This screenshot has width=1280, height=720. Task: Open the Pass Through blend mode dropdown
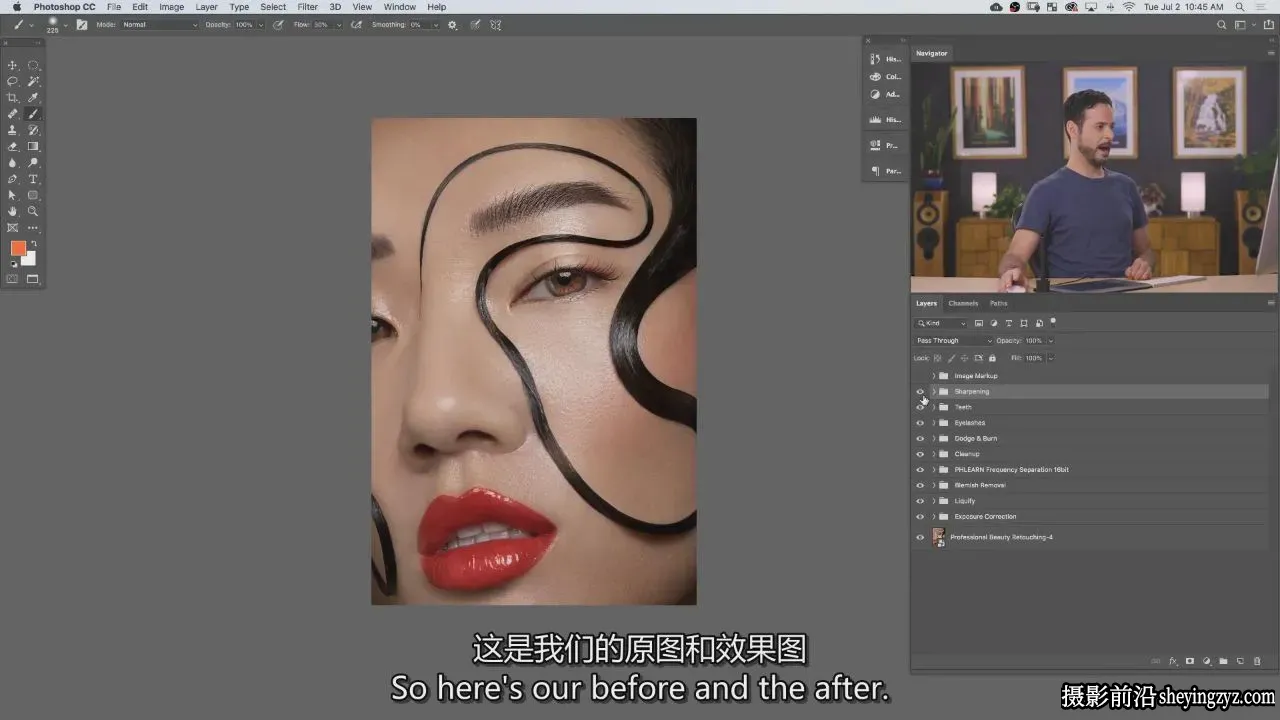(x=953, y=341)
